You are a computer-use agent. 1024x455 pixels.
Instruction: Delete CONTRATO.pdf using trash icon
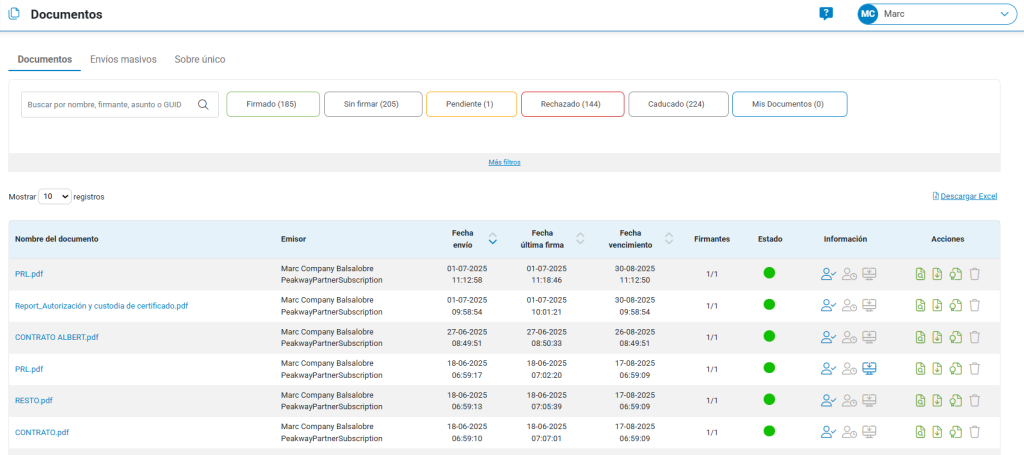(974, 431)
